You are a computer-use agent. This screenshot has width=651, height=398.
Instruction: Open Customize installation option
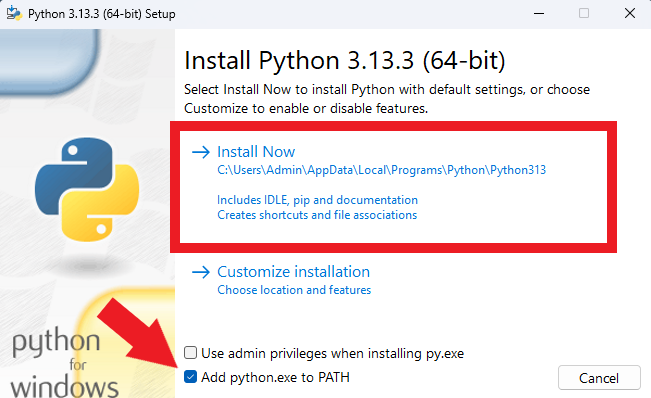293,272
